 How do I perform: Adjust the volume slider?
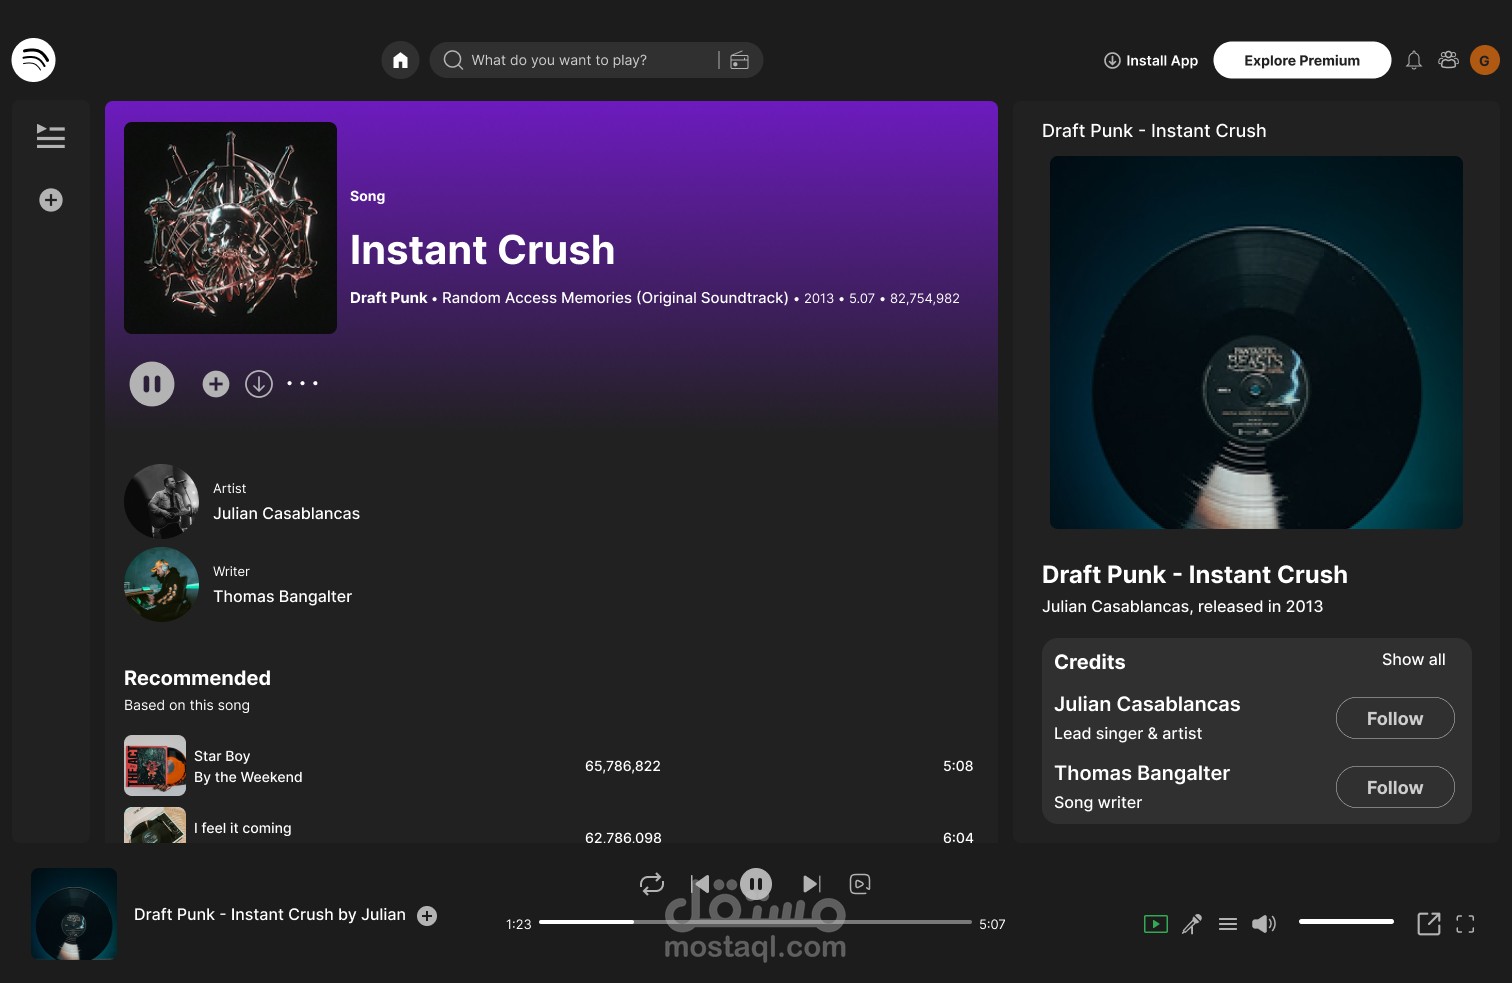(x=1346, y=922)
